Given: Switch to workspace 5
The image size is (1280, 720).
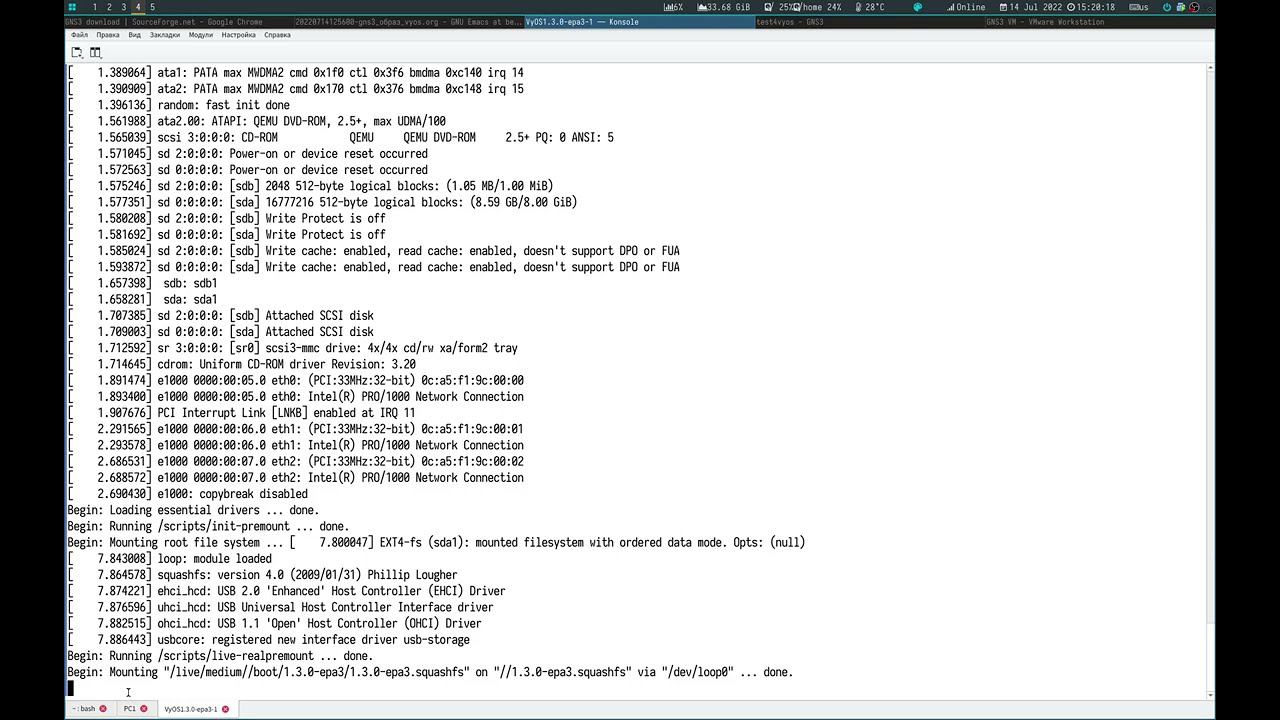Looking at the screenshot, I should (153, 7).
